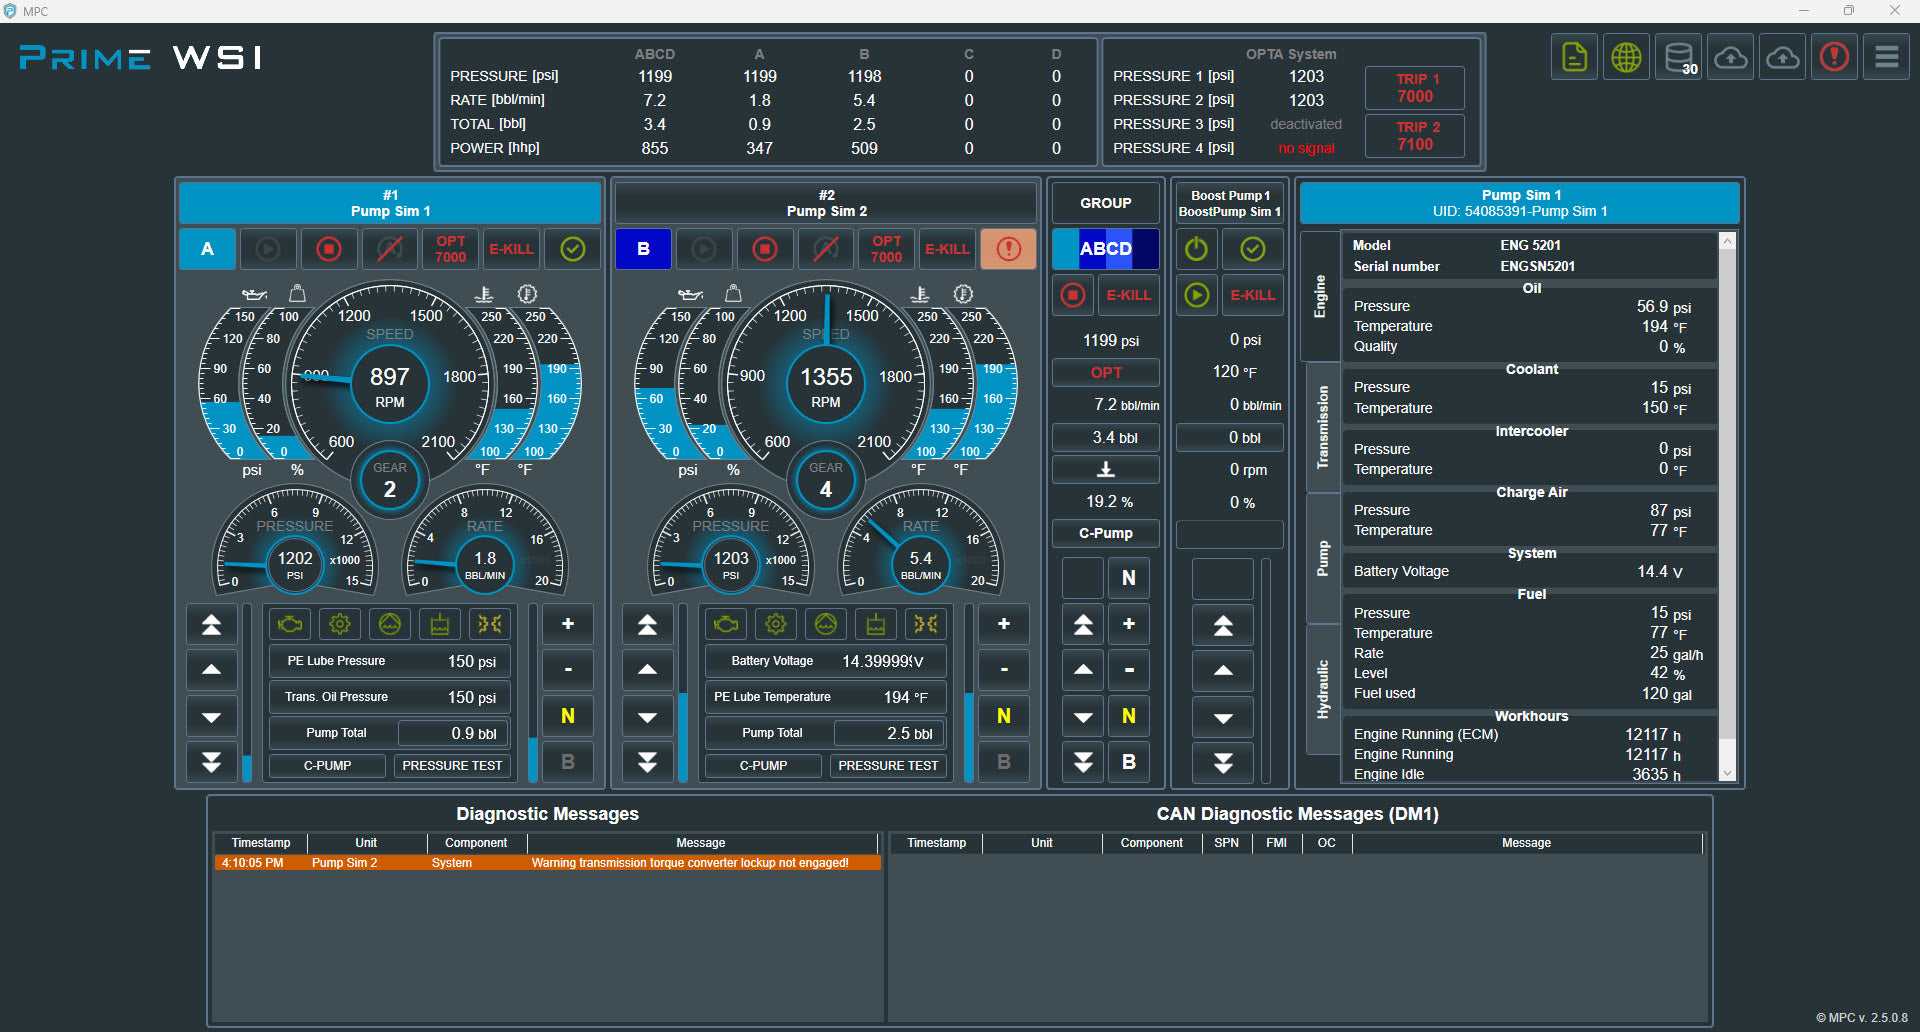Viewport: 1920px width, 1032px height.
Task: Toggle yellow N neutral on Pump Sim 1
Action: click(568, 716)
